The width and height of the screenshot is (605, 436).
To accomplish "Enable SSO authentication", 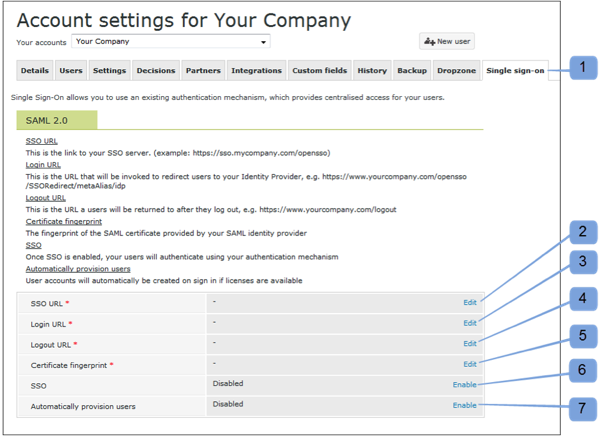I will [x=464, y=384].
